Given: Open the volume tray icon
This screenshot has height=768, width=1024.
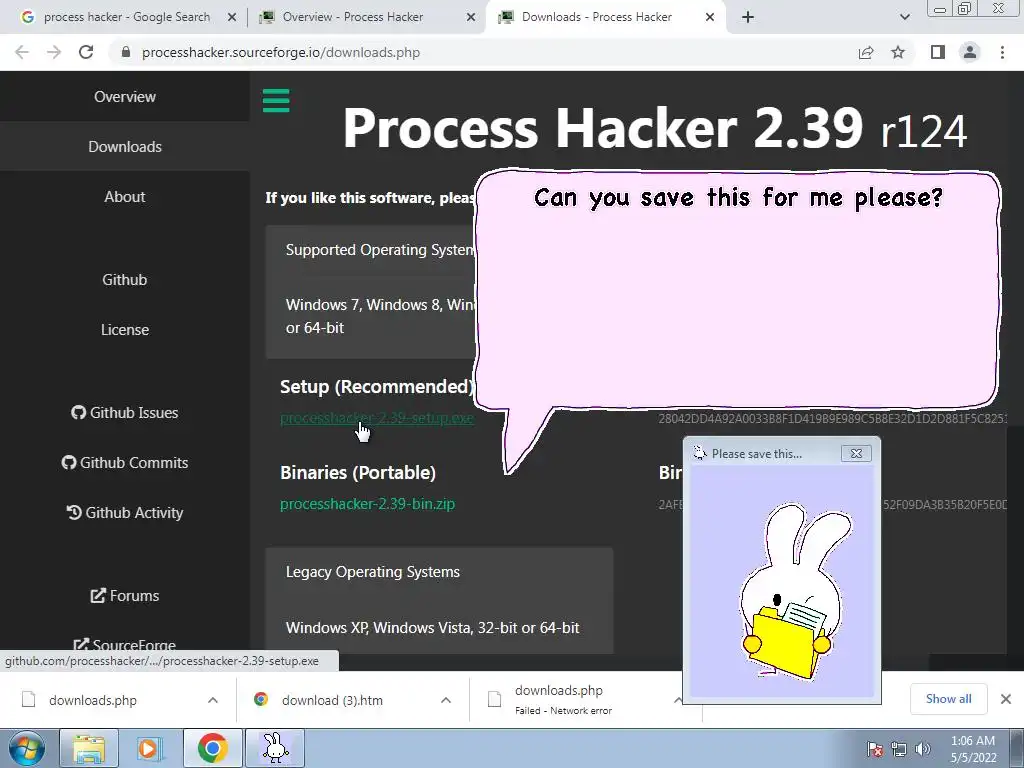Looking at the screenshot, I should (922, 749).
